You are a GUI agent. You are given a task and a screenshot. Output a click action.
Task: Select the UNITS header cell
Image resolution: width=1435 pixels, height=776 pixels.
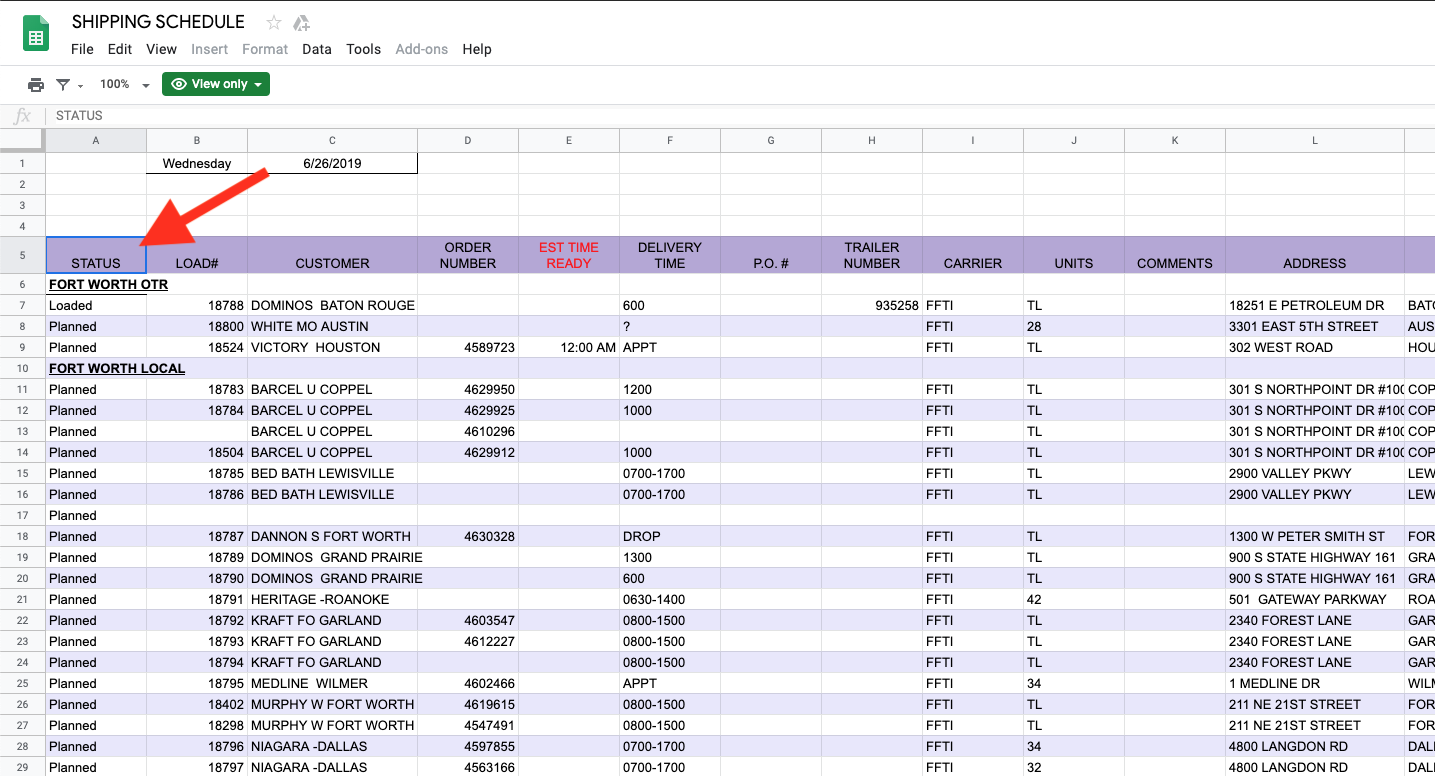click(x=1074, y=255)
